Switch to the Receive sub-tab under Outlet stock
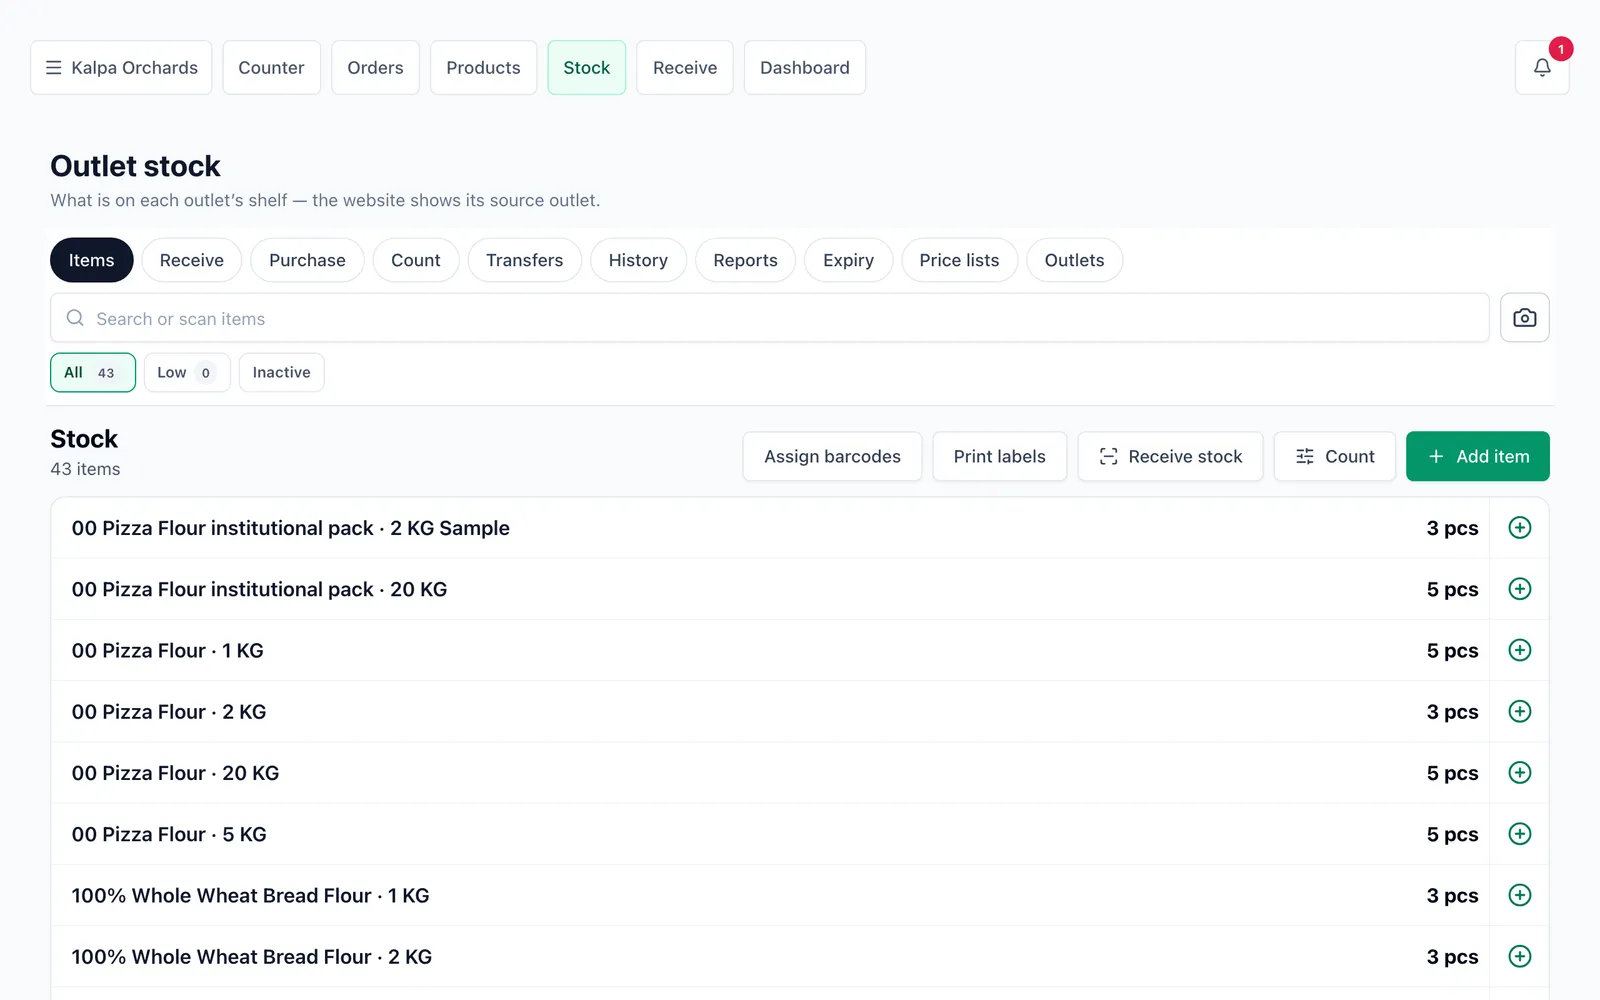Image resolution: width=1600 pixels, height=1000 pixels. click(x=192, y=260)
